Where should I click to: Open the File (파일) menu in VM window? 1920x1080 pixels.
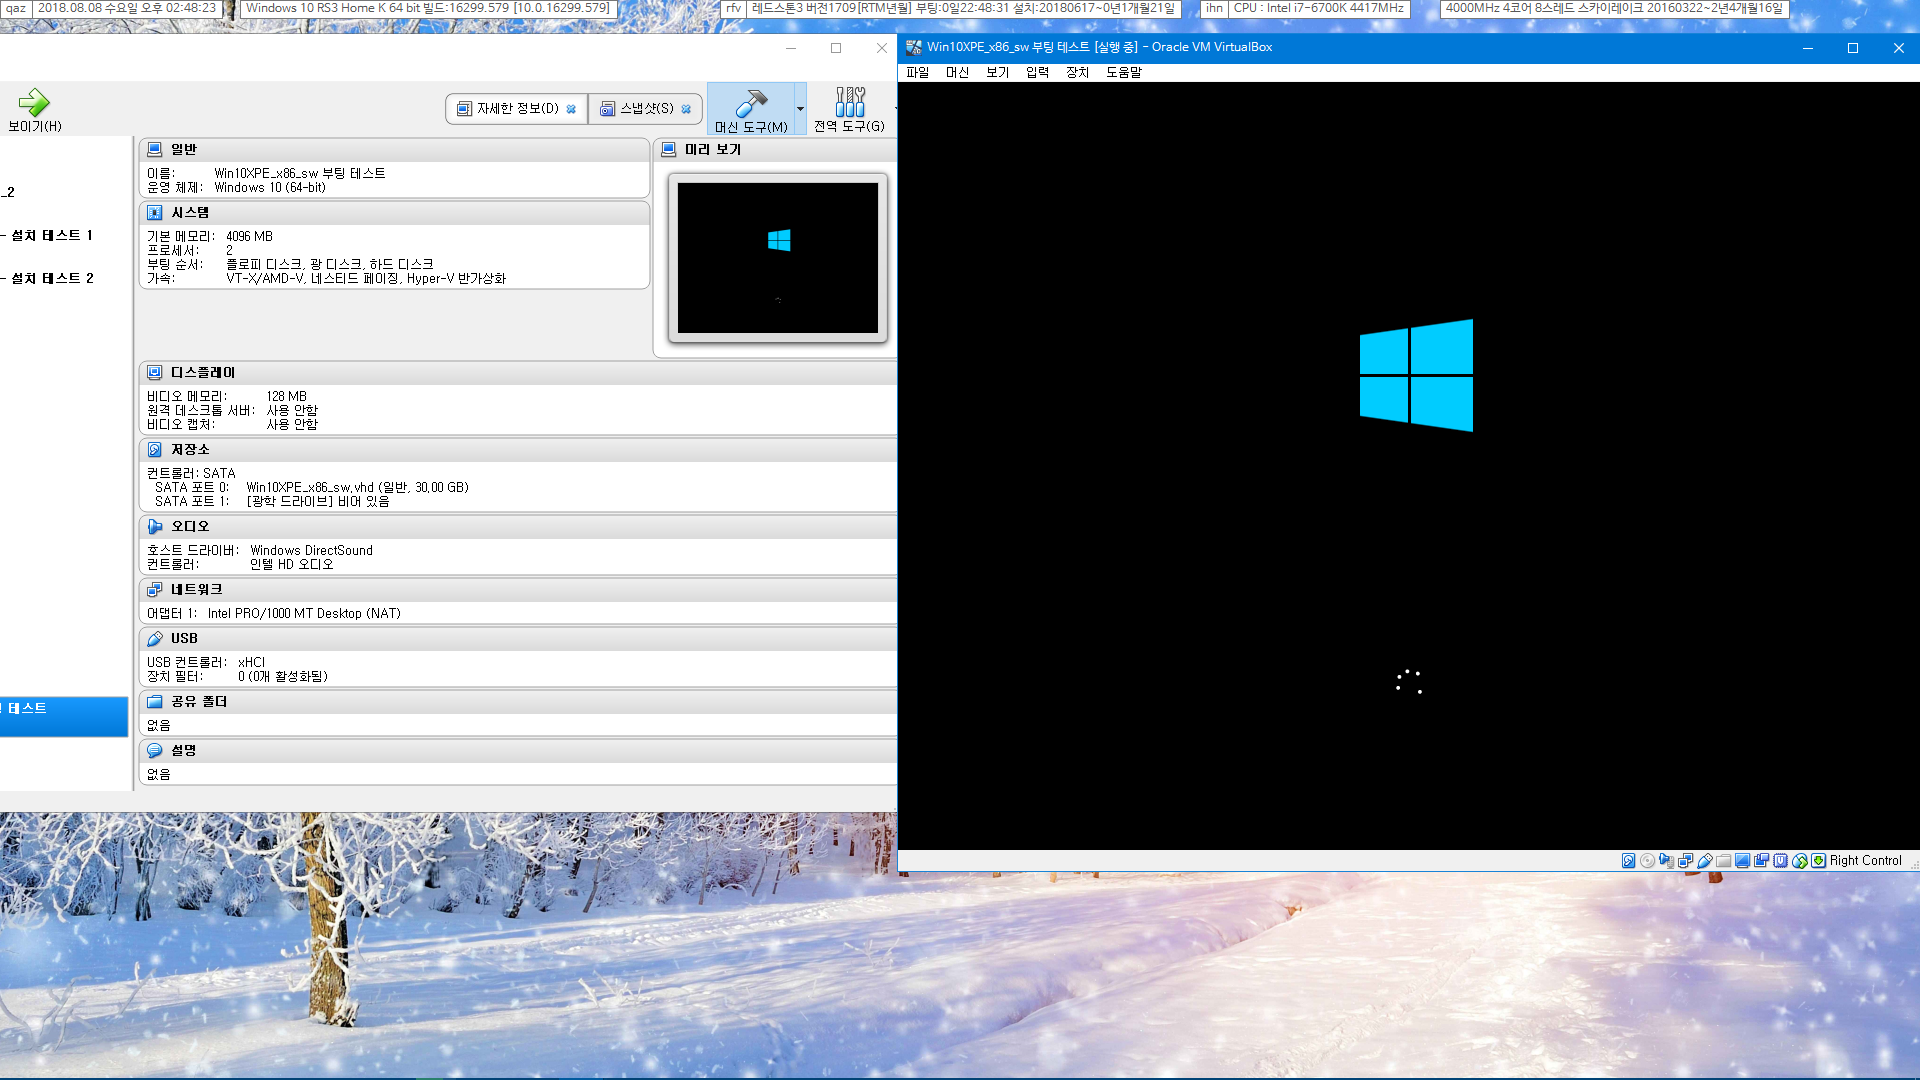tap(918, 72)
